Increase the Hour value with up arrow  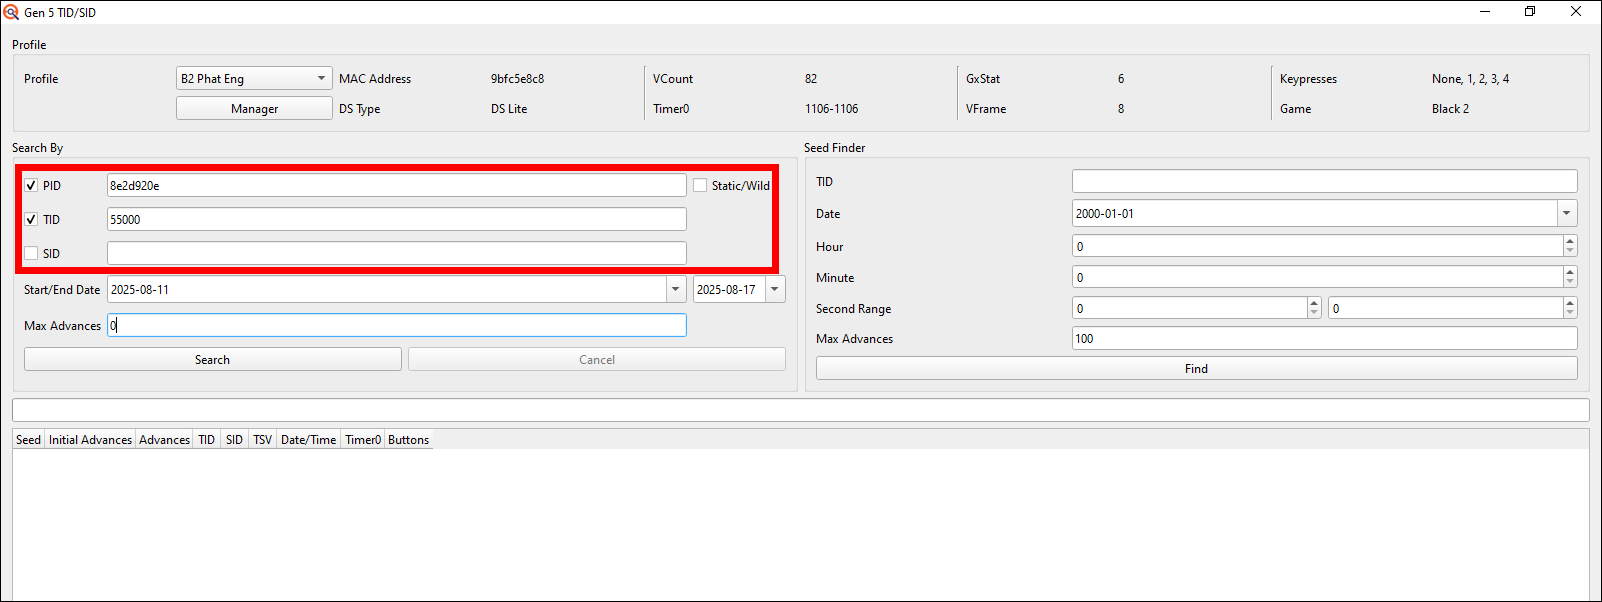pyautogui.click(x=1570, y=241)
